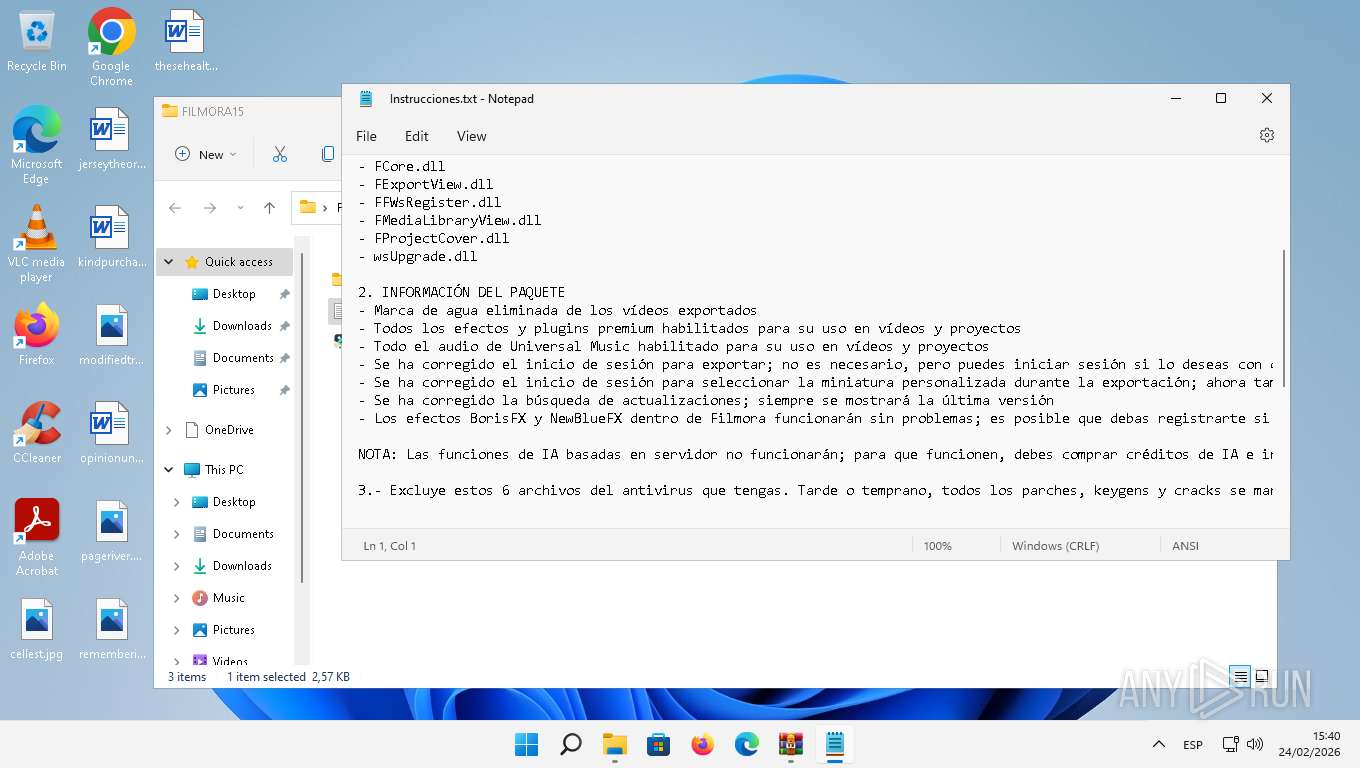
Task: Click the Notepad vertical scrollbar
Action: coord(1284,320)
